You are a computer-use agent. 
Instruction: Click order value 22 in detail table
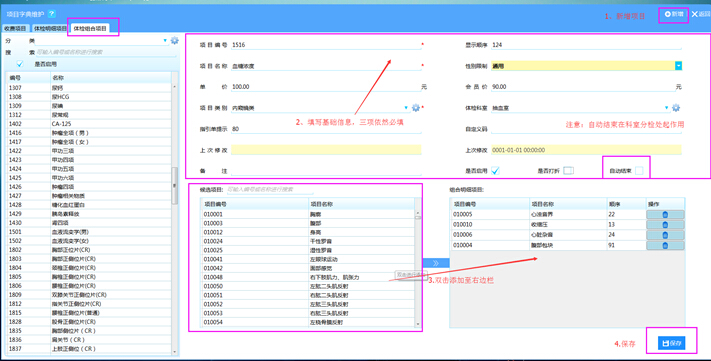click(626, 215)
